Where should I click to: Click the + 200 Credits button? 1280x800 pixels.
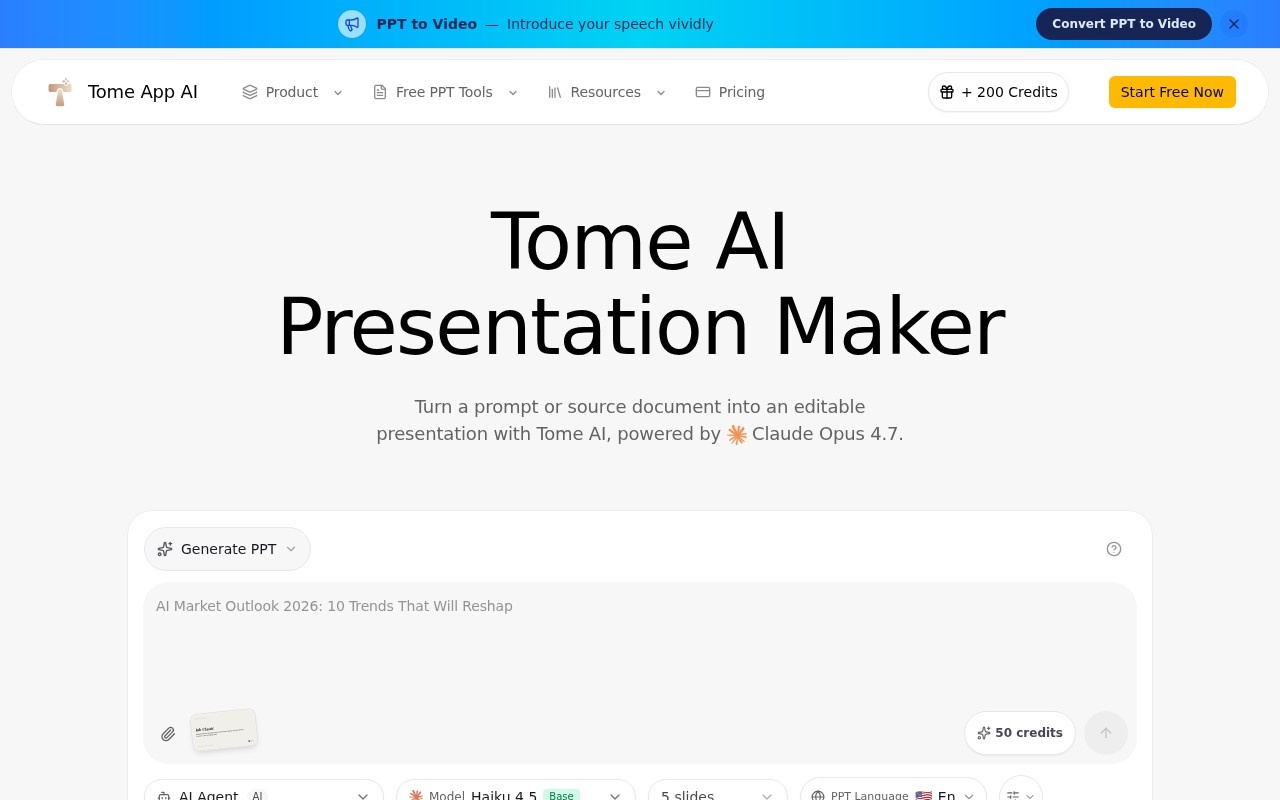998,92
